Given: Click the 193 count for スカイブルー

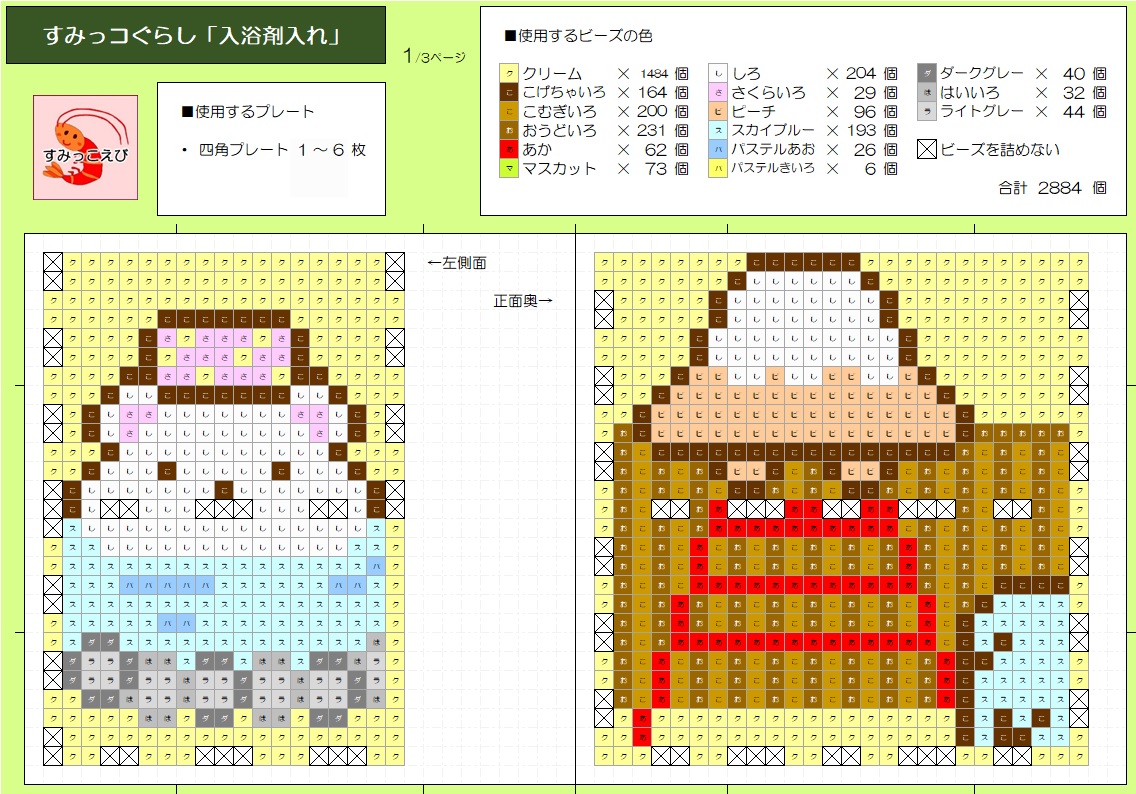Looking at the screenshot, I should (x=861, y=130).
